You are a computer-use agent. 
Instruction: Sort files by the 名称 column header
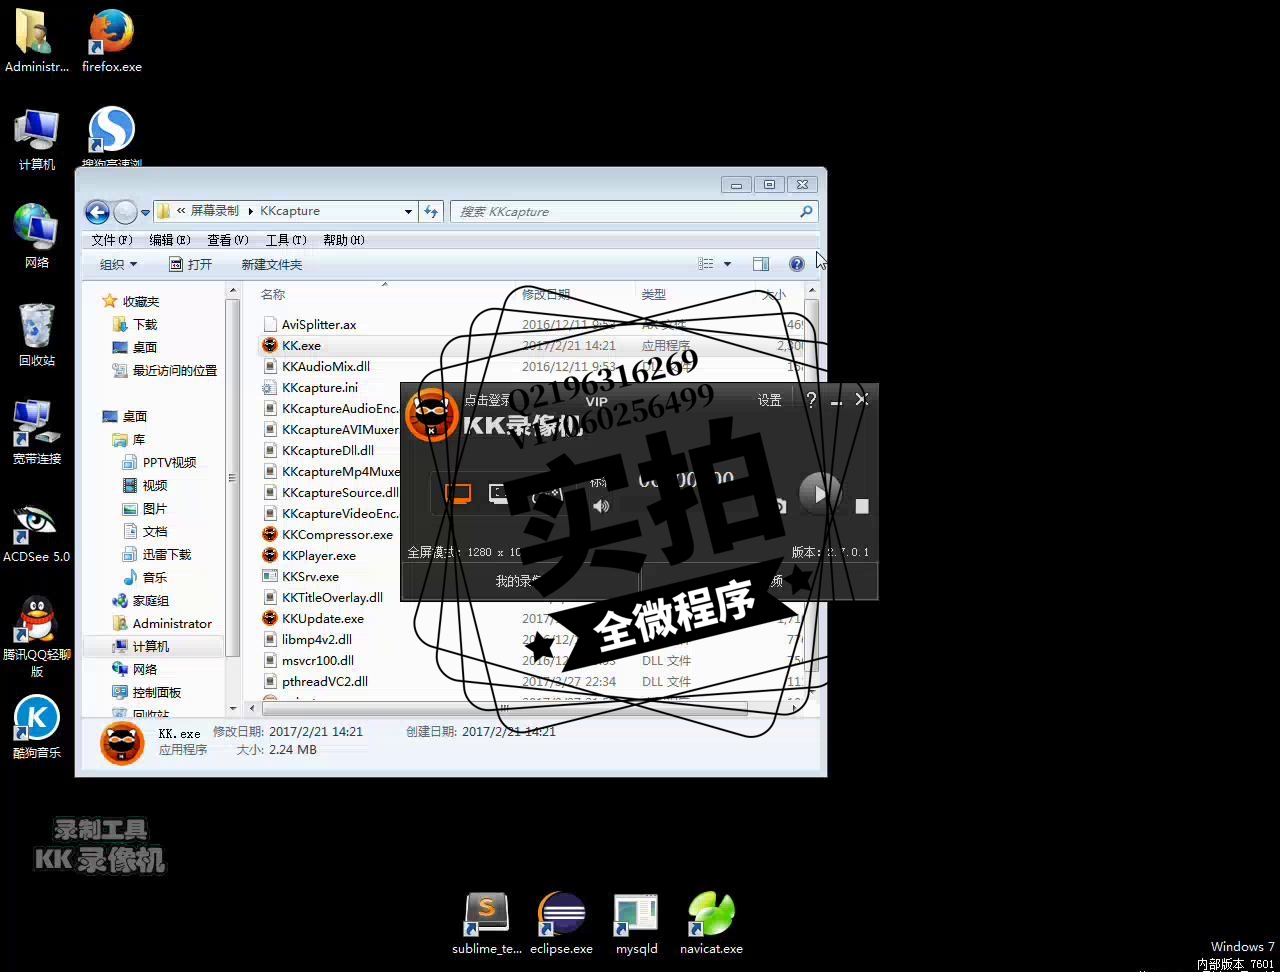pyautogui.click(x=273, y=294)
